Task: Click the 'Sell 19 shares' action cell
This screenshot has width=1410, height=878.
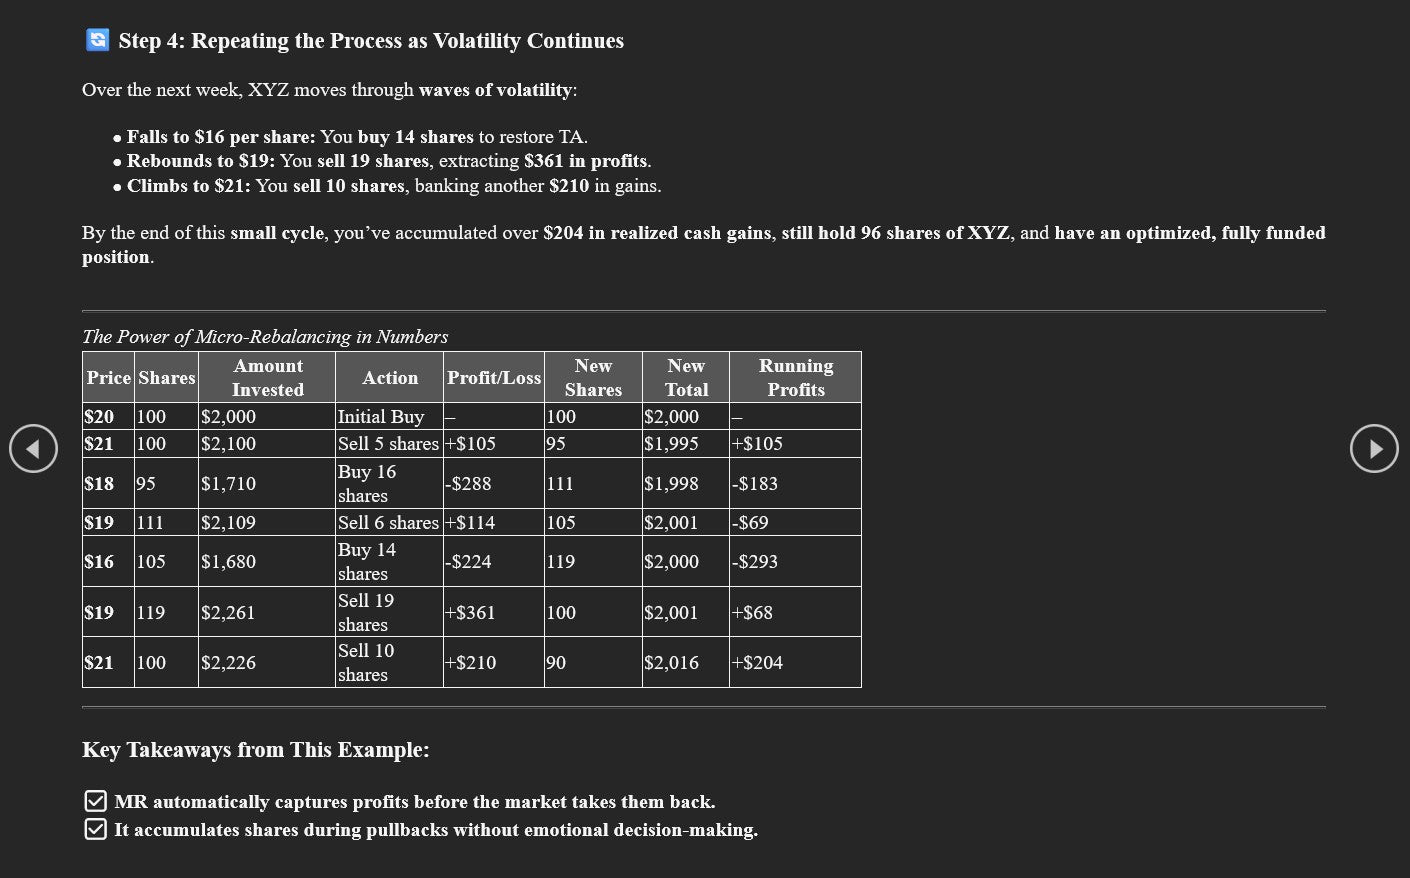Action: coord(366,612)
